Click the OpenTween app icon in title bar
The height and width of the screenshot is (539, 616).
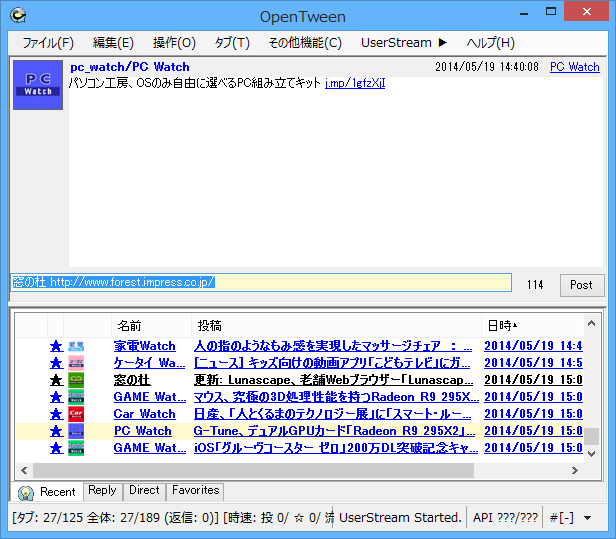(18, 16)
